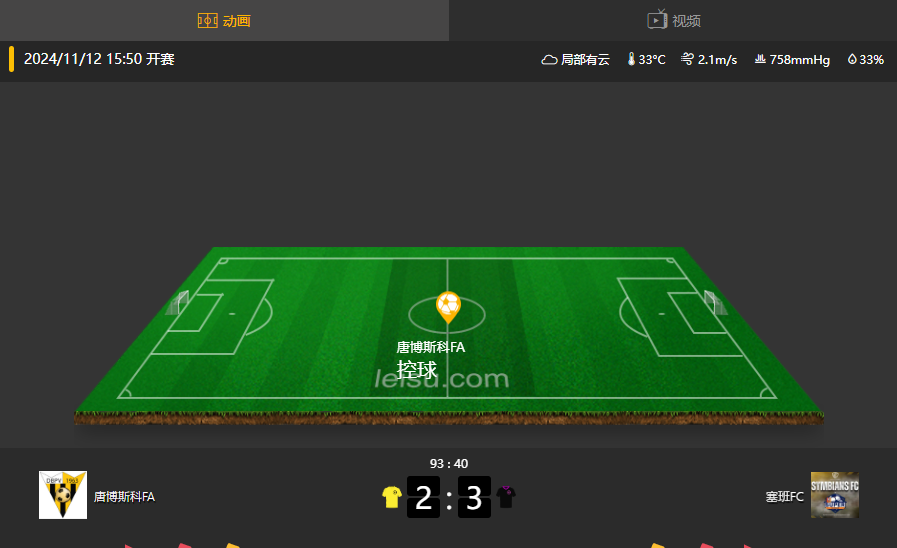Click the pitch icon beside 动画
Viewport: 897px width, 548px height.
pos(207,21)
